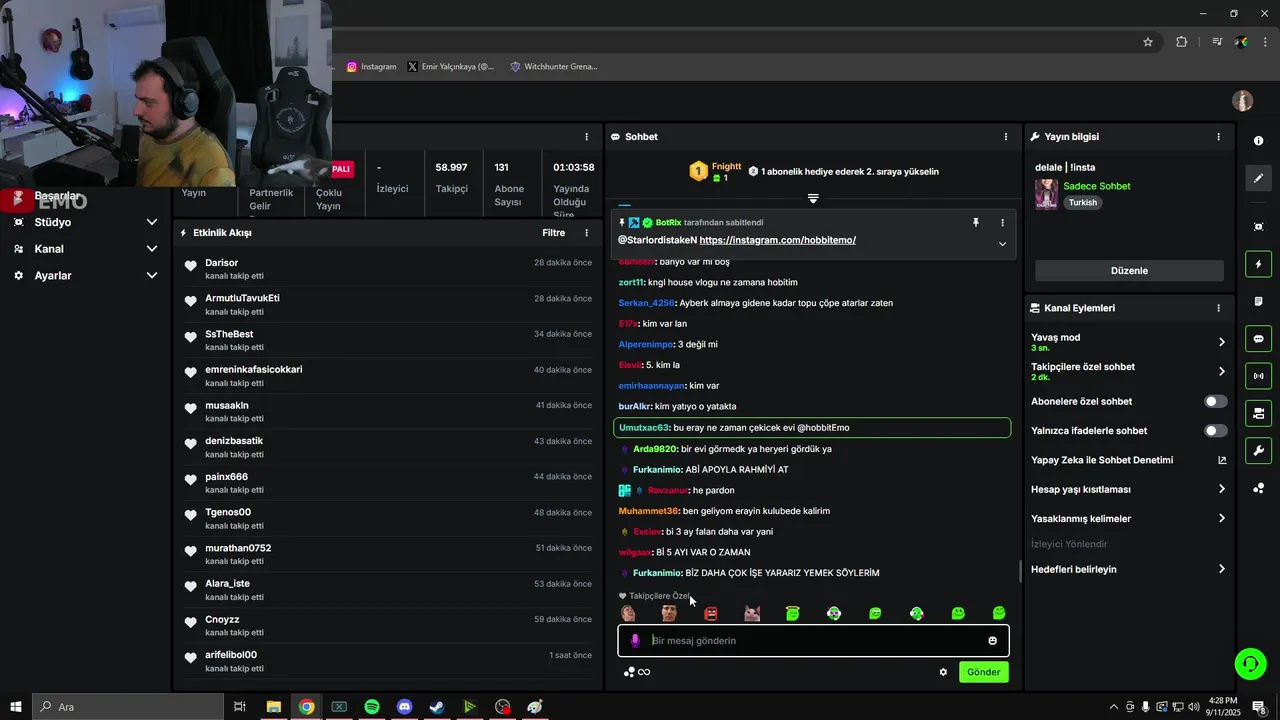
Task: Select the red angry face emote
Action: [711, 613]
